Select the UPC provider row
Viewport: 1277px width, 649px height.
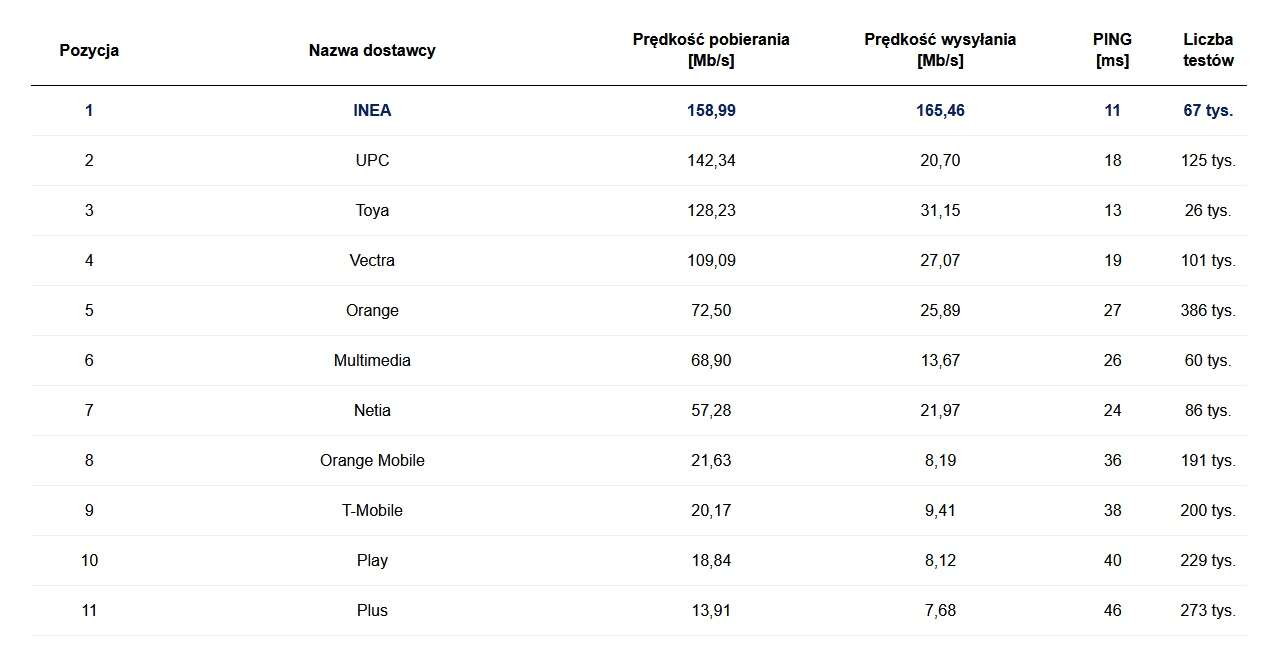(x=372, y=161)
